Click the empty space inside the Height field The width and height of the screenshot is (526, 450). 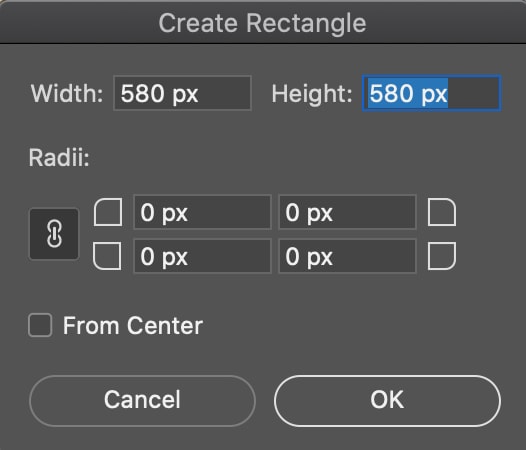(473, 93)
